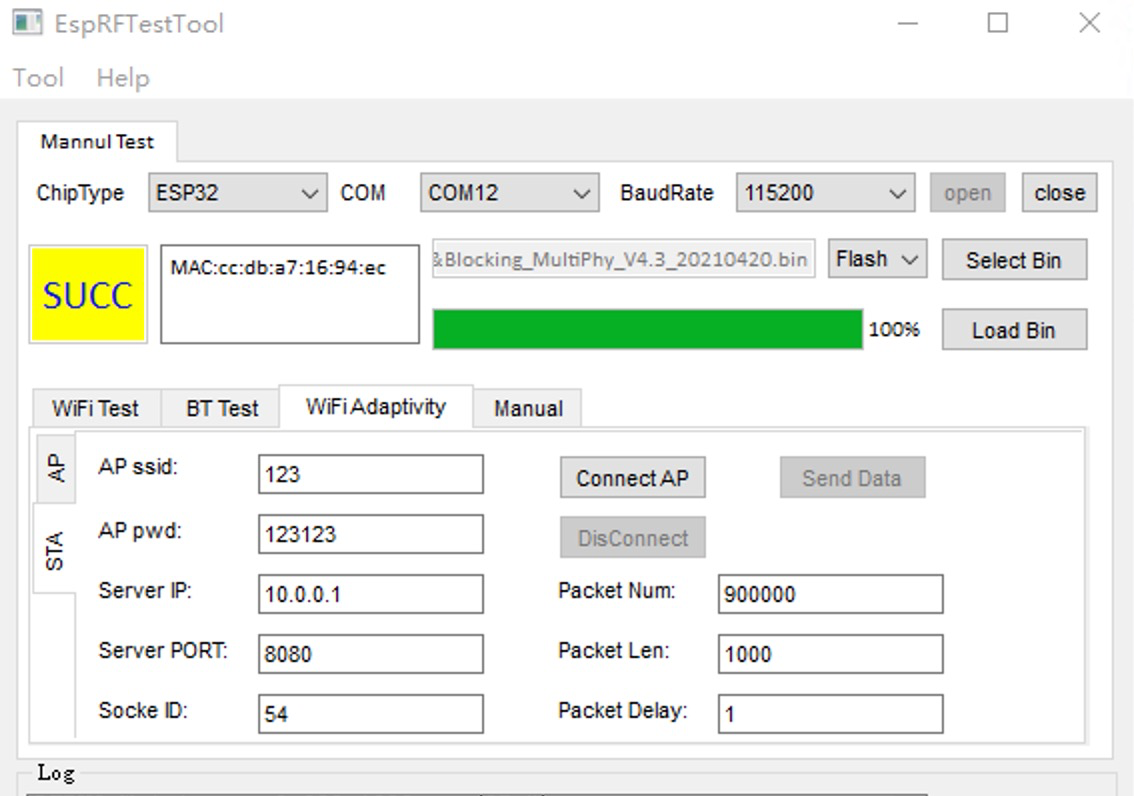Click the Load Bin button
Screen dimensions: 1134x796
point(1014,330)
